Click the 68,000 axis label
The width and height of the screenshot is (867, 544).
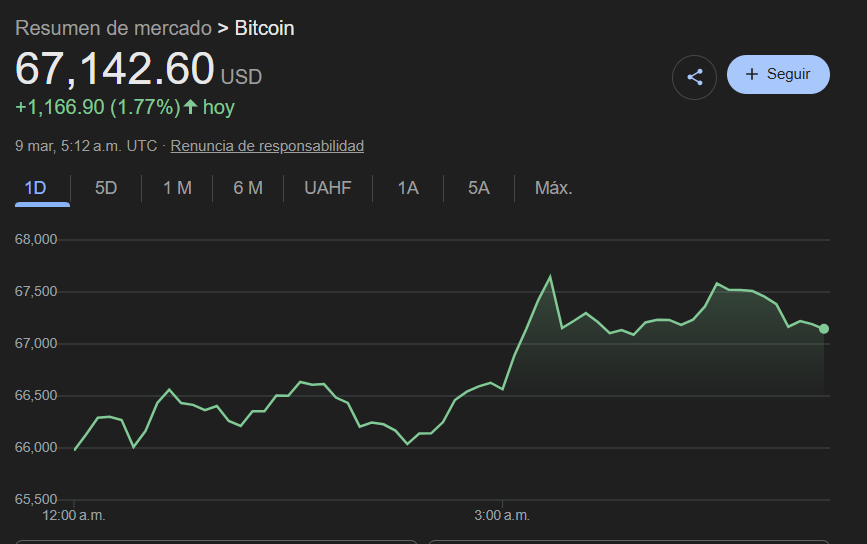coord(36,239)
